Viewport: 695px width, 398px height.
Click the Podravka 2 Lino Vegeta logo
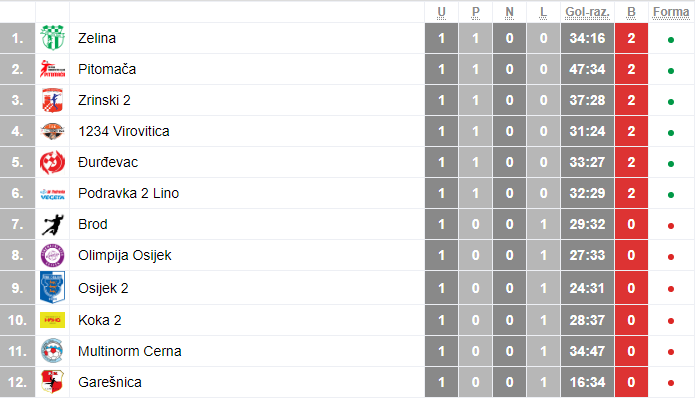[52, 194]
